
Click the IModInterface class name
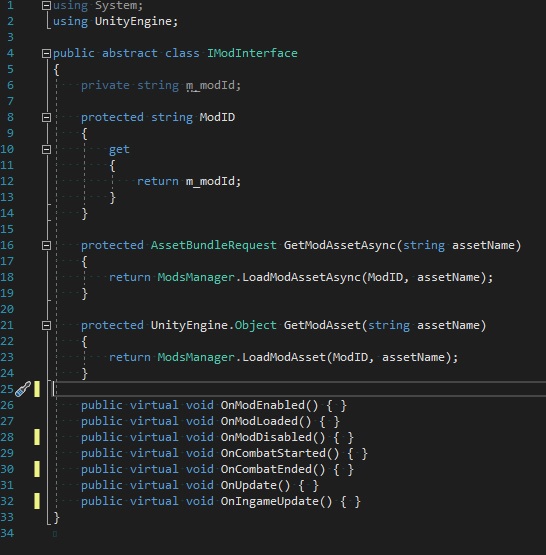point(252,53)
